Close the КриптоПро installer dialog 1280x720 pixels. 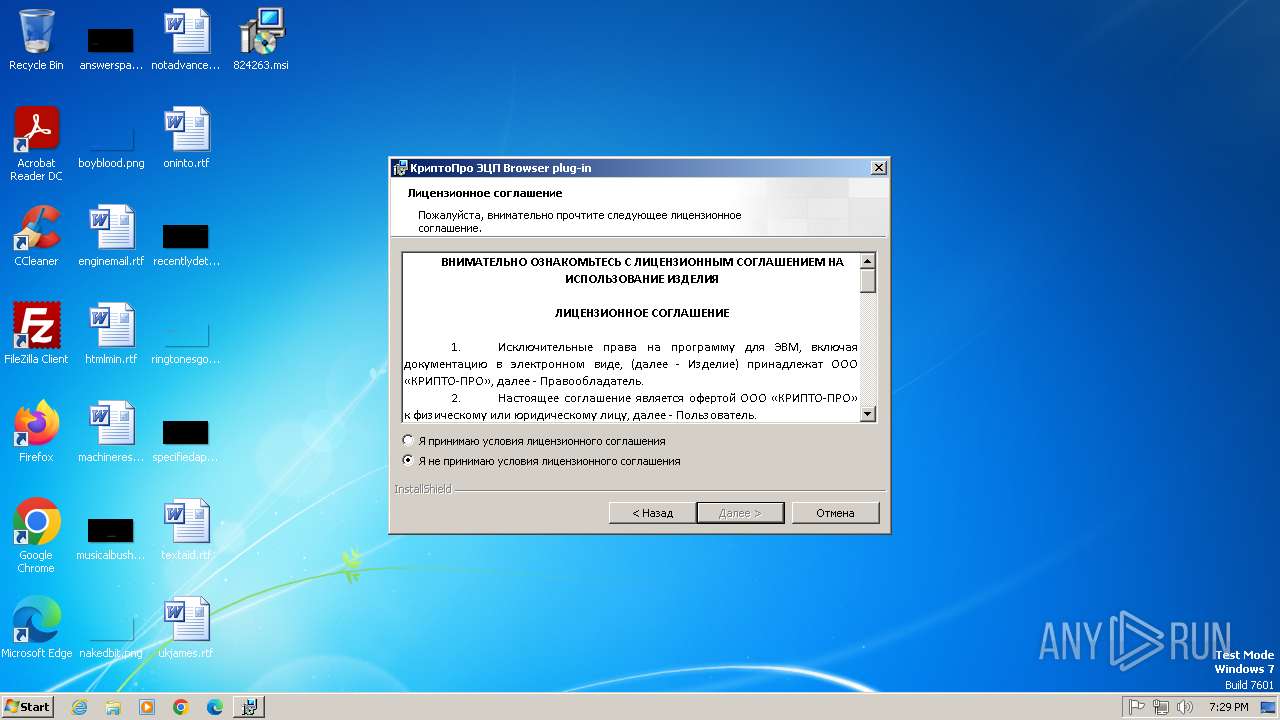878,168
